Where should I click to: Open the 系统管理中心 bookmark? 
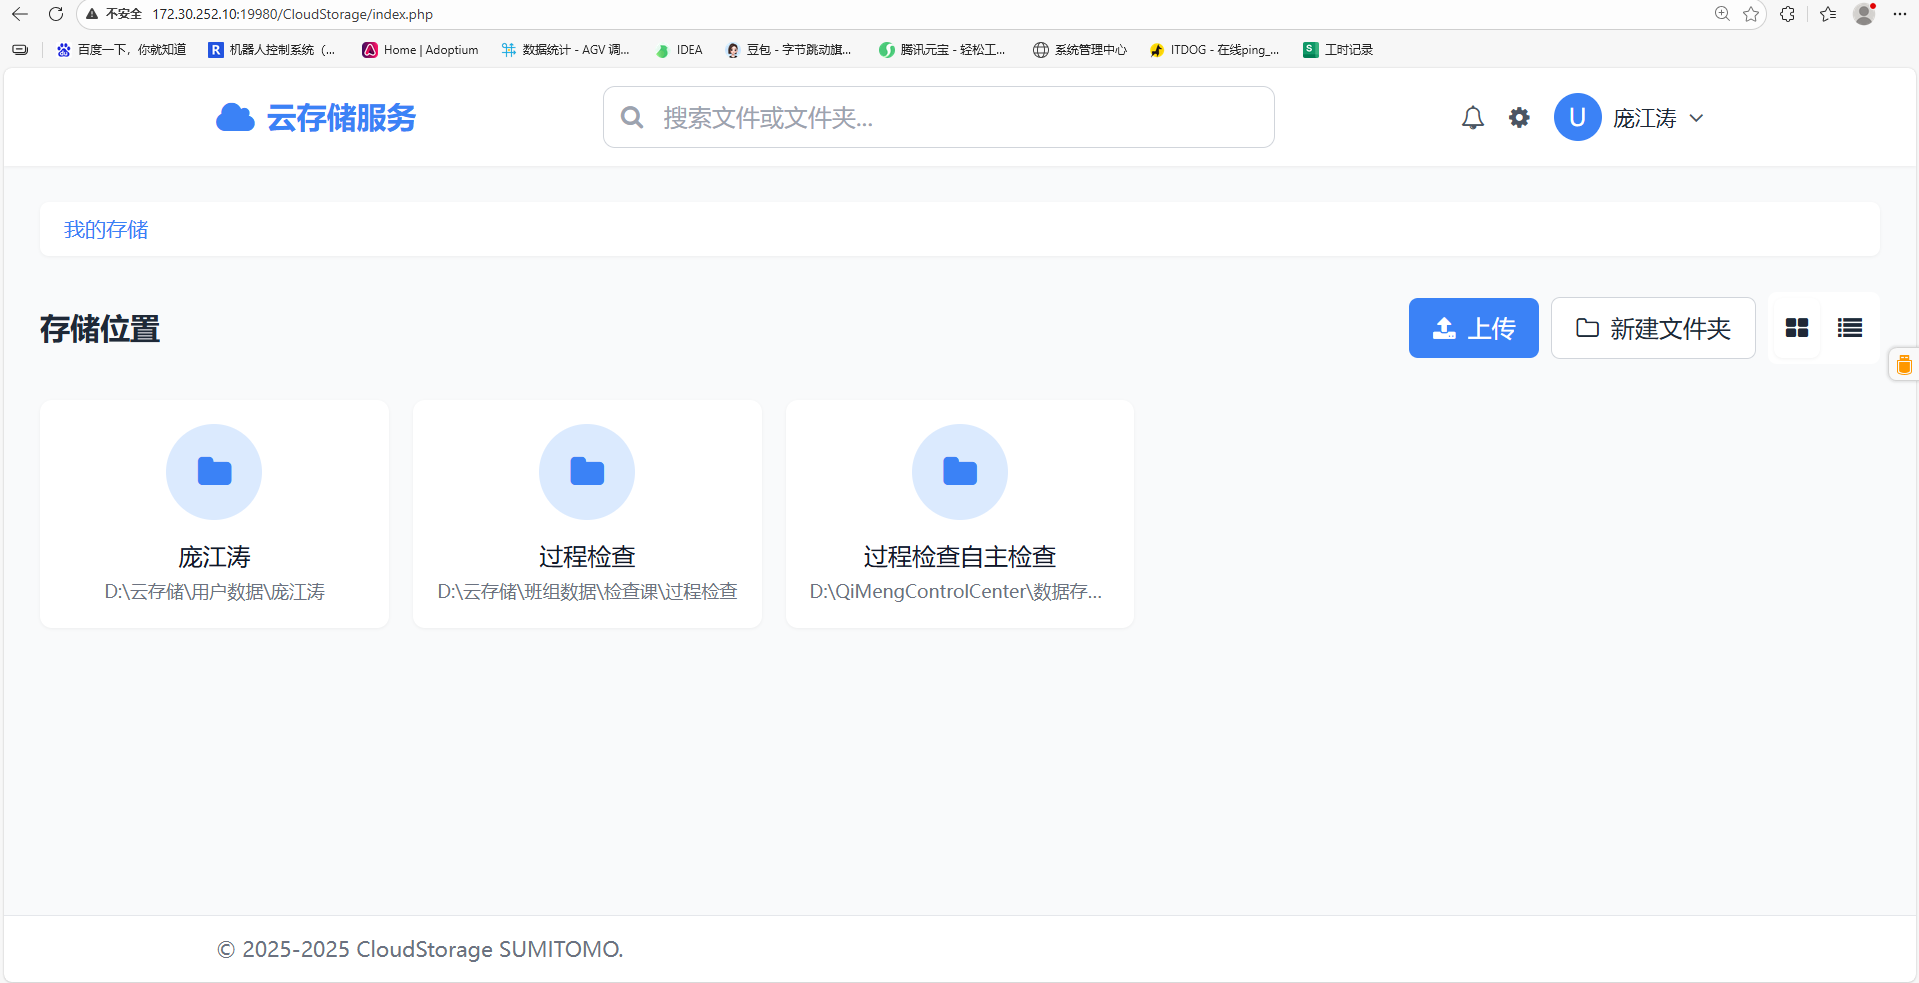[x=1079, y=50]
